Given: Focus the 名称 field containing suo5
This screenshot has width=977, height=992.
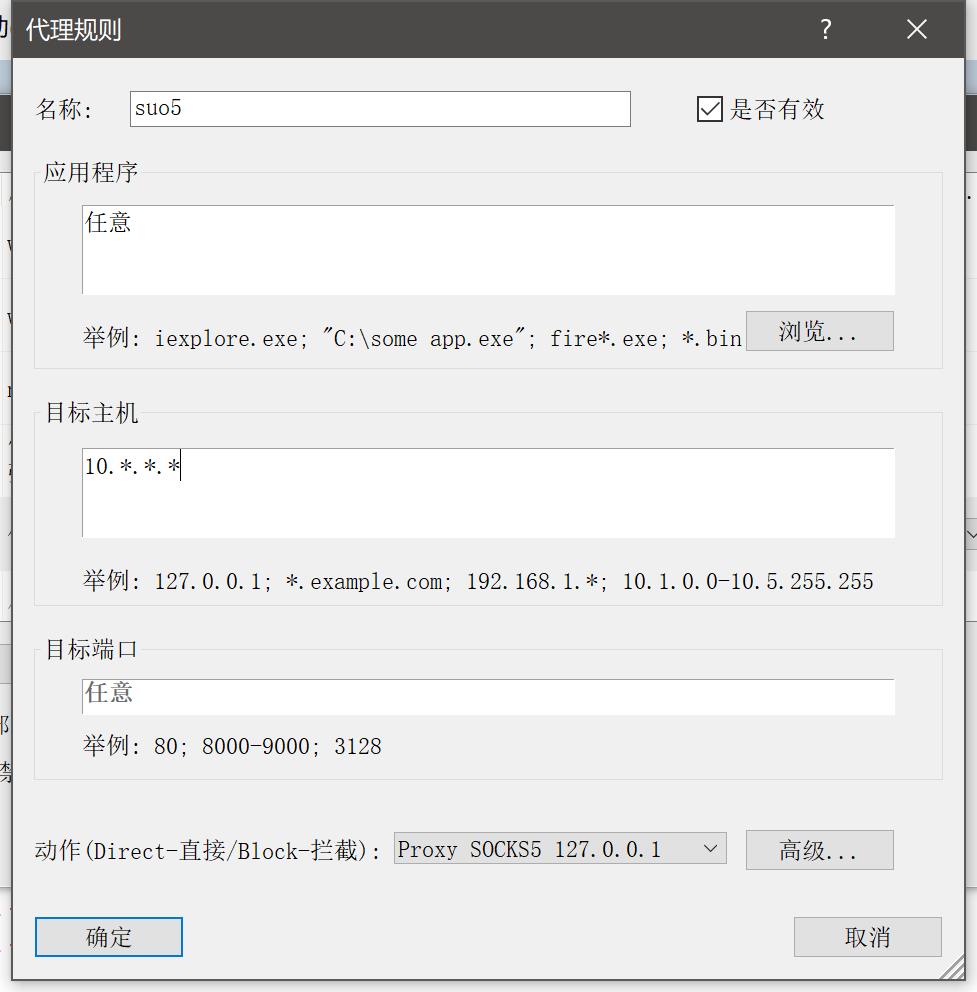Looking at the screenshot, I should click(380, 109).
